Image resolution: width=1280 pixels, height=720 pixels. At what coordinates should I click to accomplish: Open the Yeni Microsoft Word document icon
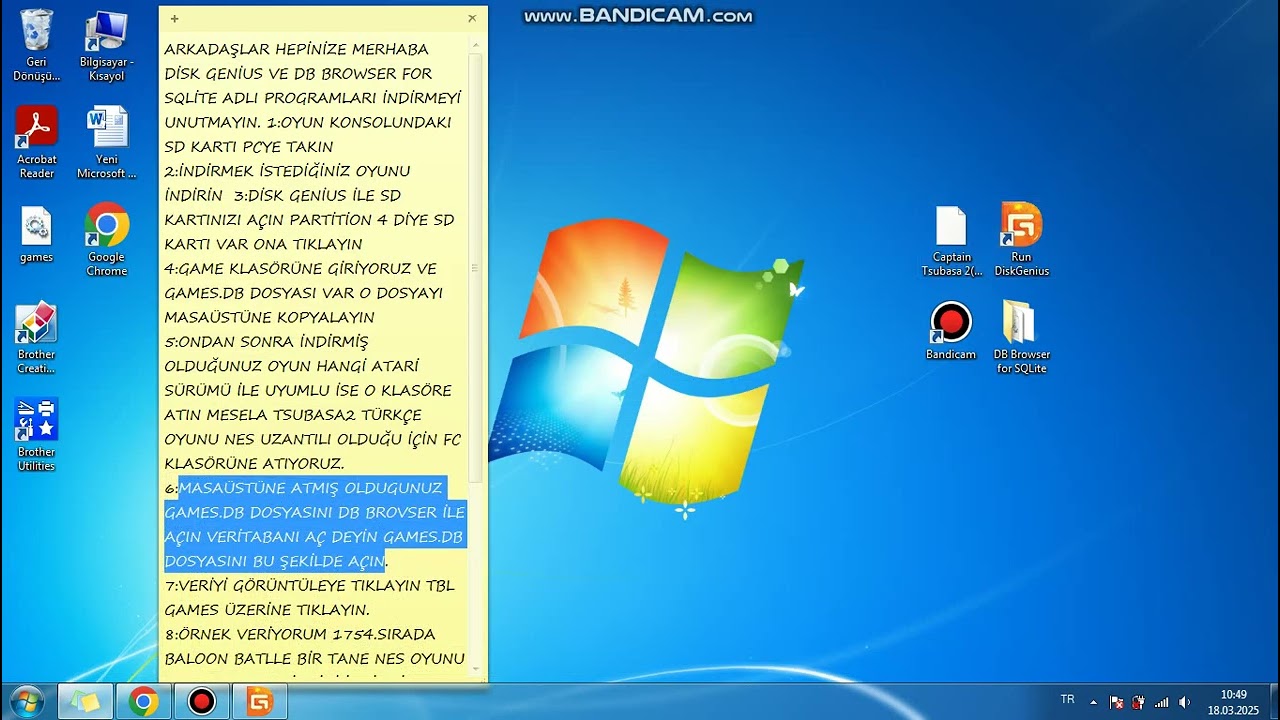[x=106, y=142]
